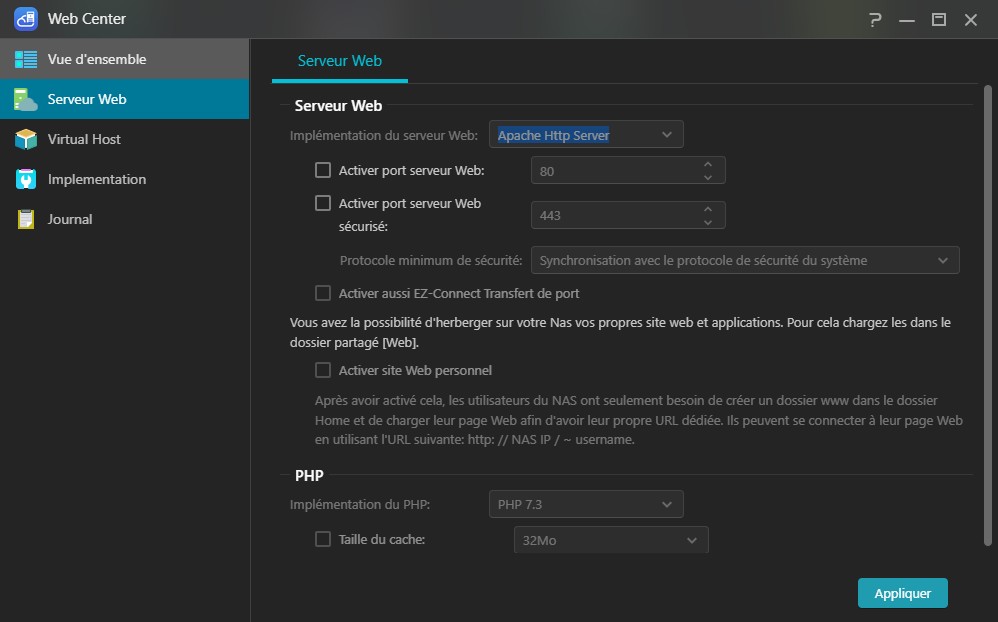Click the Implementation sidebar icon
Screen dimensions: 998x622
[26, 180]
